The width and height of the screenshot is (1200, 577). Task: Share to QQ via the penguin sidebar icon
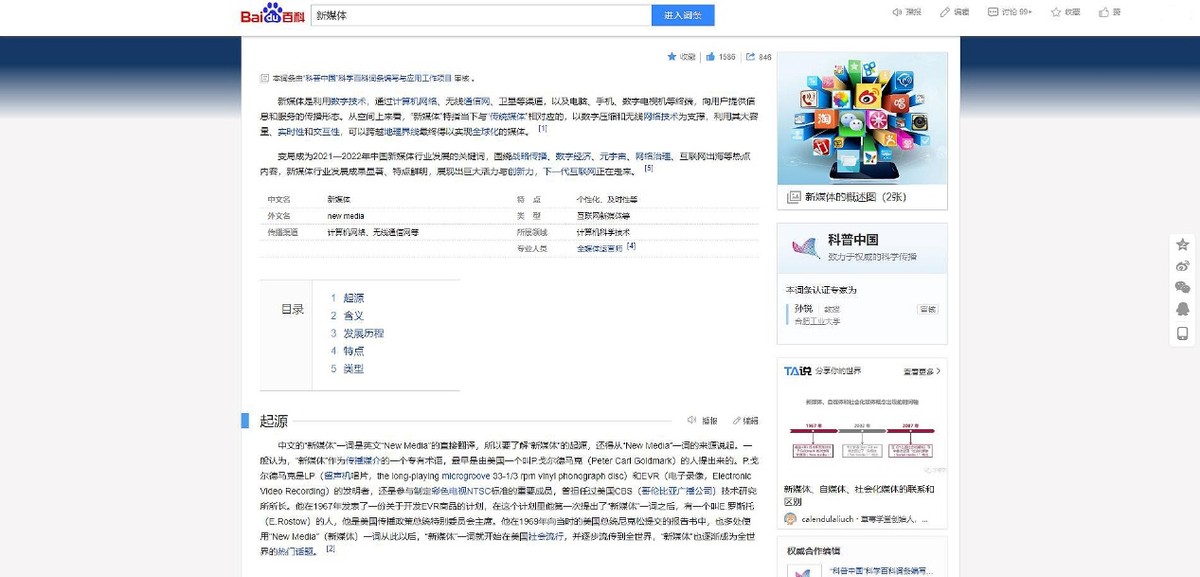(1182, 309)
